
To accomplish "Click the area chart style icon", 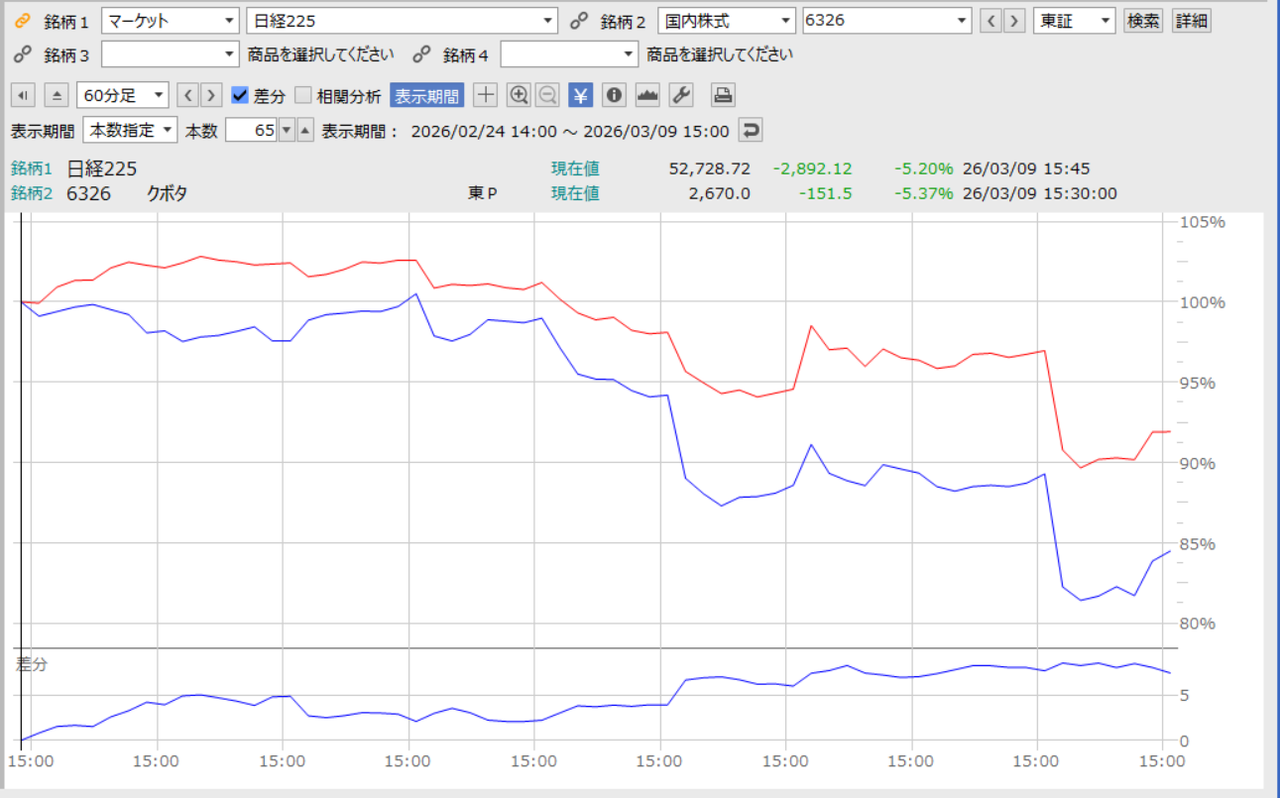I will [648, 95].
